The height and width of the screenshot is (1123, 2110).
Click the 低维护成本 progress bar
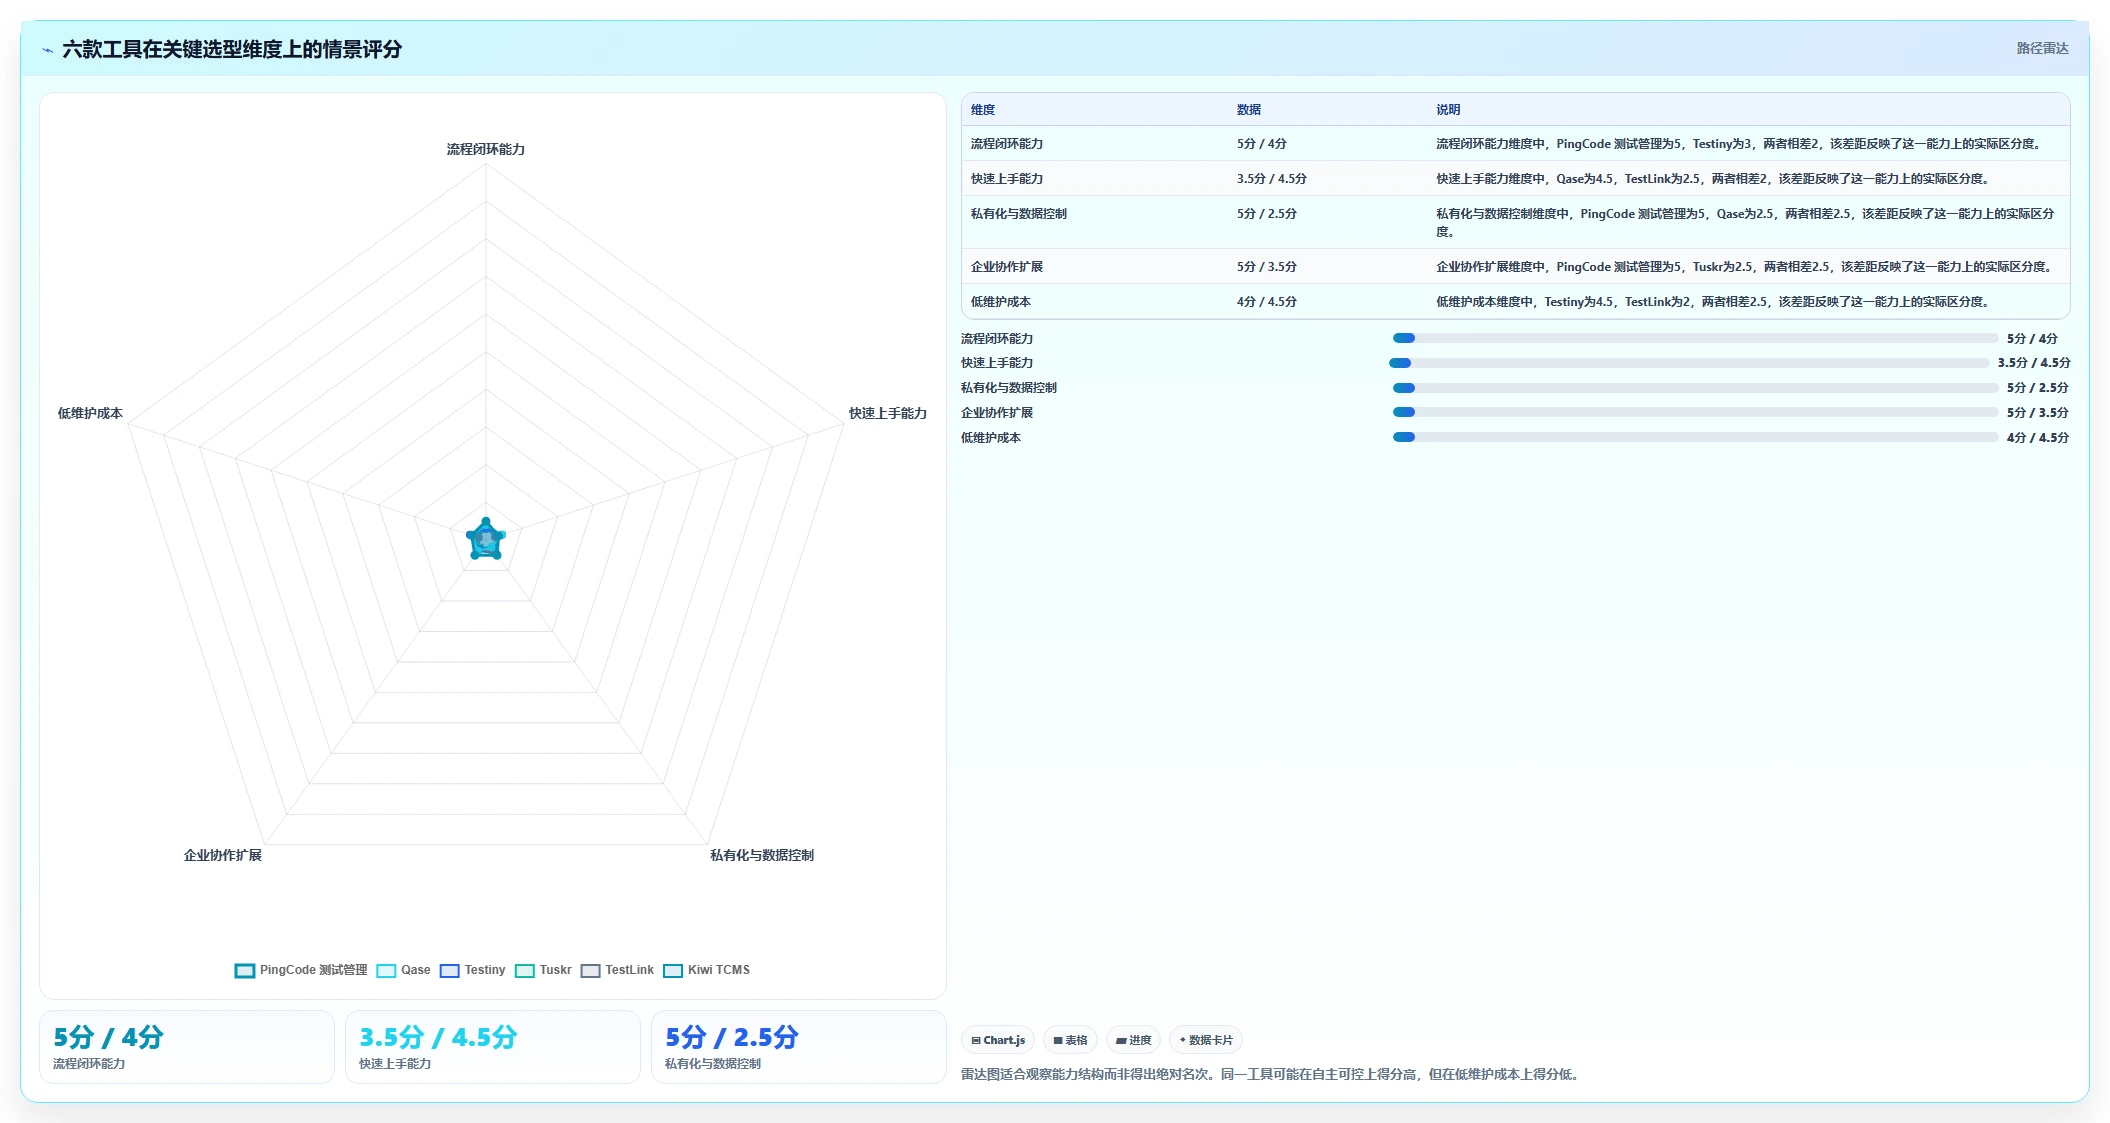[1695, 437]
